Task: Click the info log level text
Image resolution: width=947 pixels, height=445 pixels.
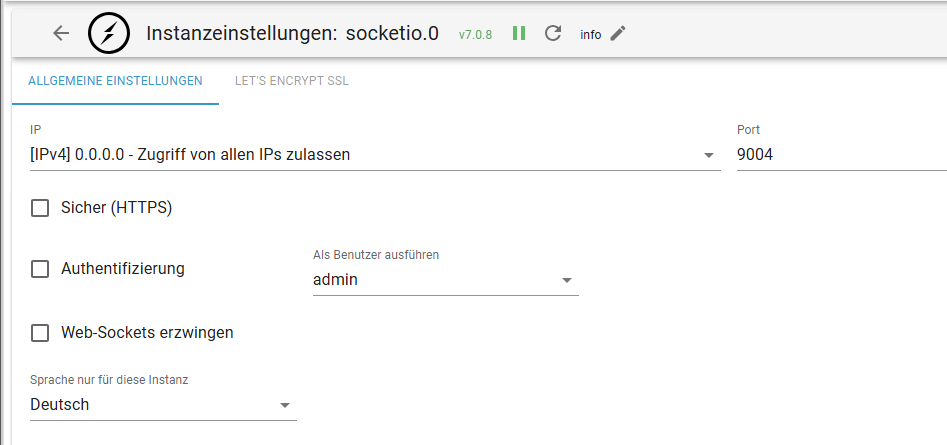Action: tap(591, 34)
